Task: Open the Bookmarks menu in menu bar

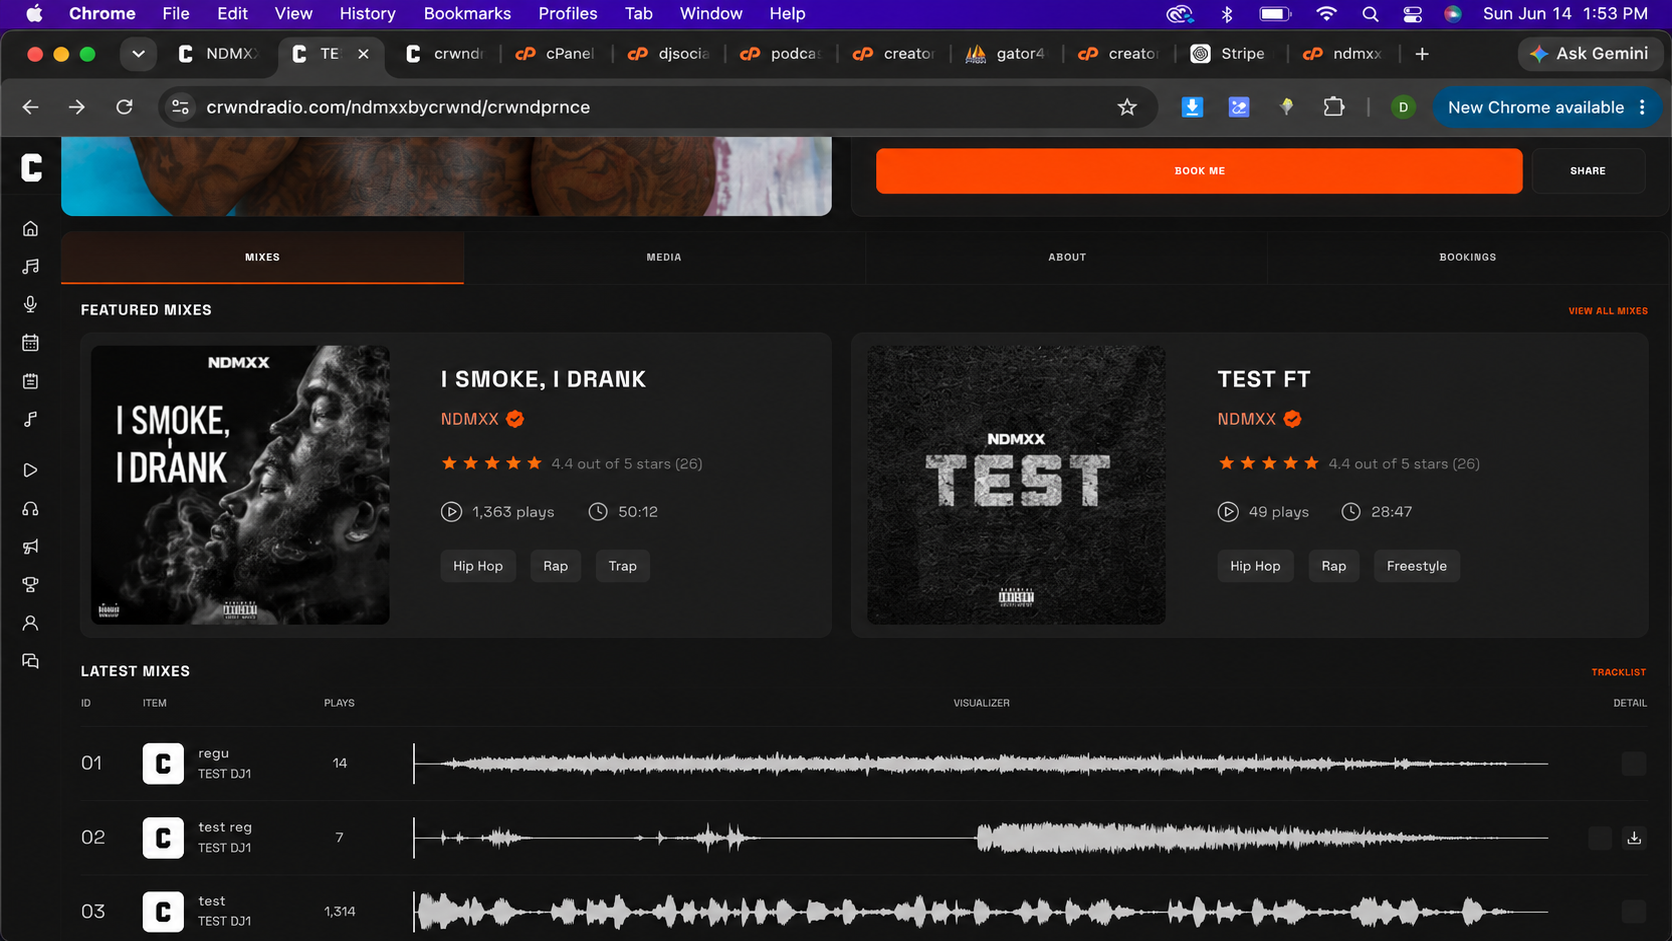Action: coord(467,14)
